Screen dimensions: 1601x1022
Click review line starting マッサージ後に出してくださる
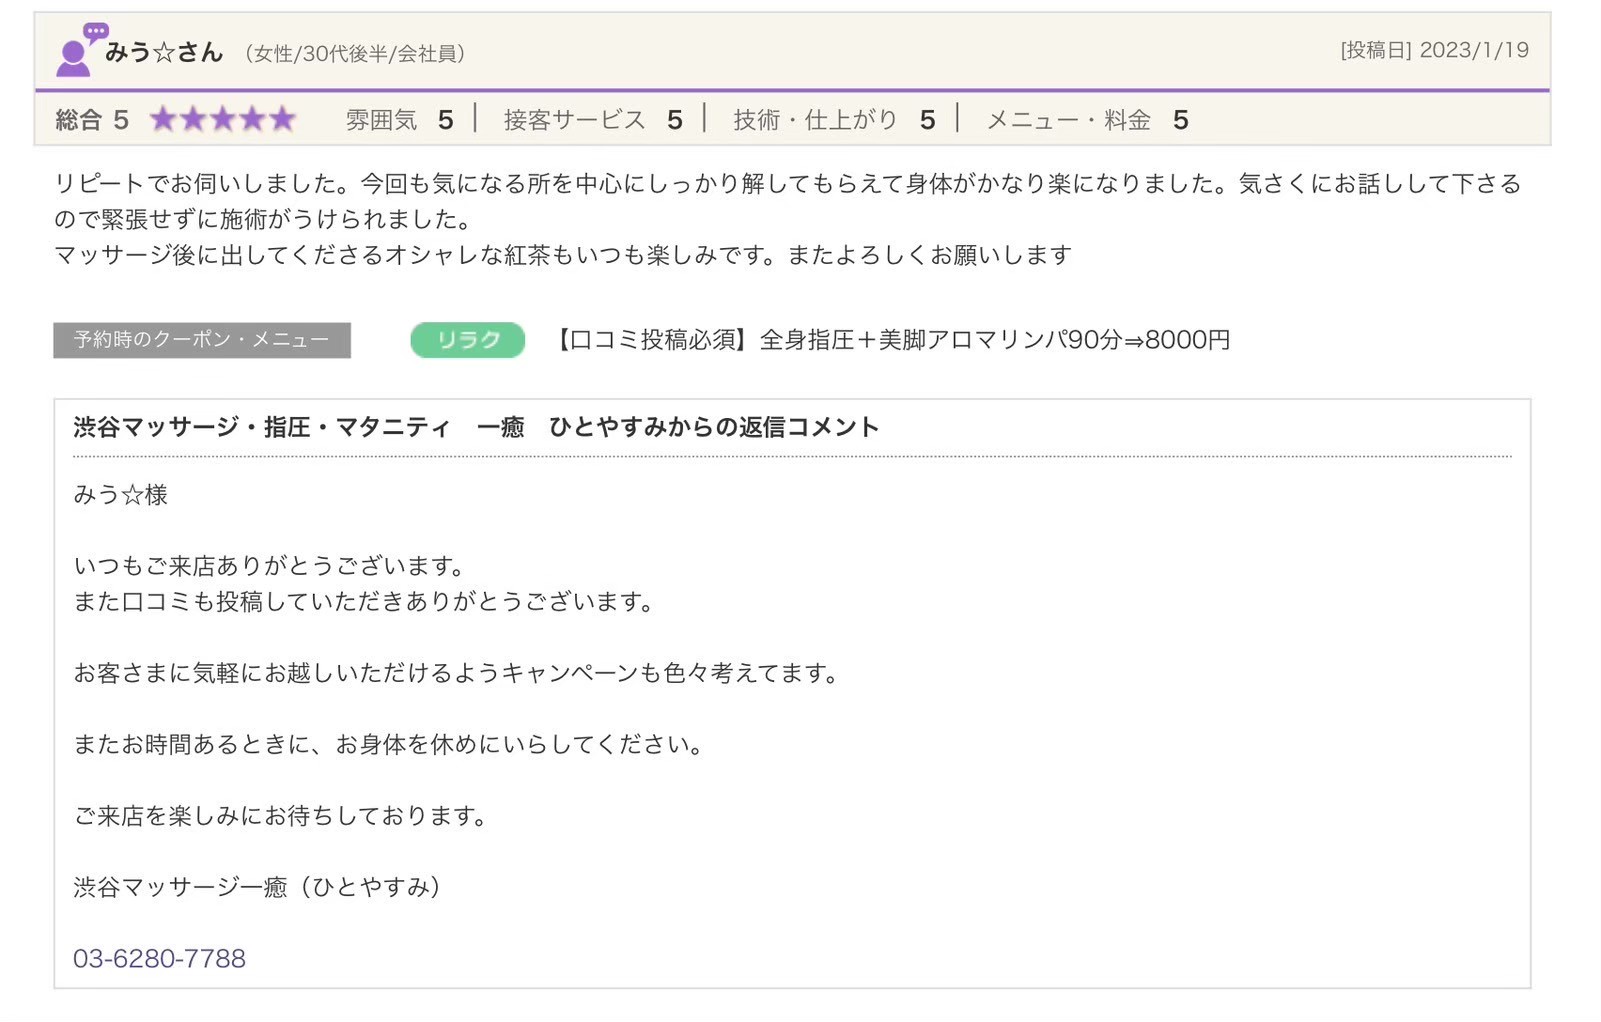pyautogui.click(x=563, y=256)
